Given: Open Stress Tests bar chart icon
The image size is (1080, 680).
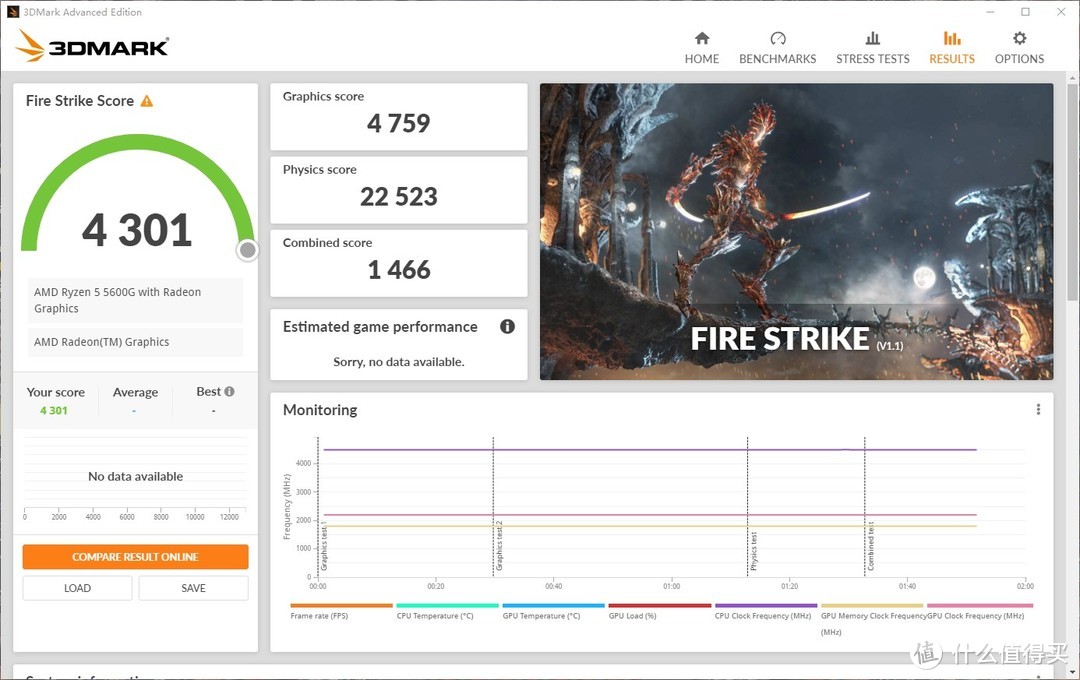Looking at the screenshot, I should (x=872, y=39).
